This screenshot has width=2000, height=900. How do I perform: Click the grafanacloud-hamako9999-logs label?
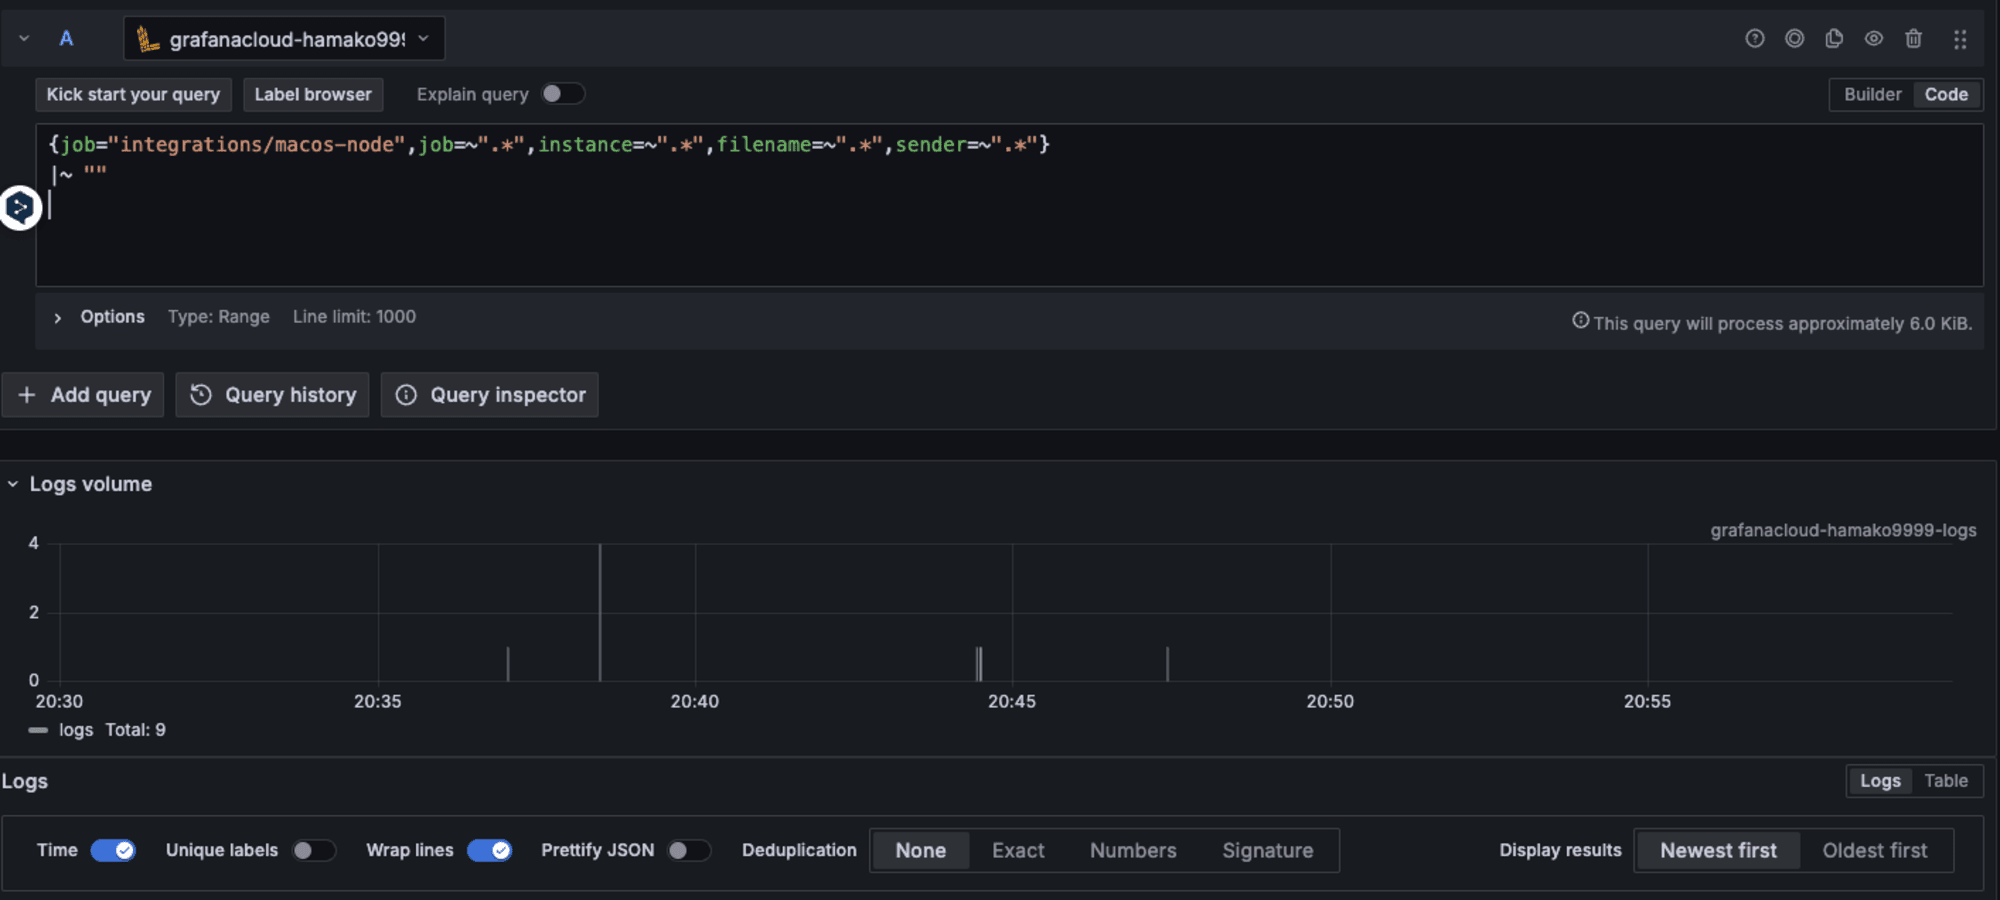(1843, 531)
